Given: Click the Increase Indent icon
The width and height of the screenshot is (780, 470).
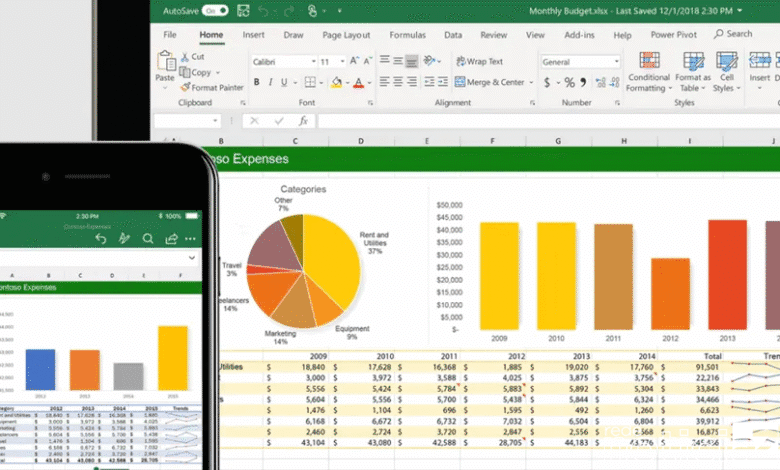Looking at the screenshot, I should [443, 82].
